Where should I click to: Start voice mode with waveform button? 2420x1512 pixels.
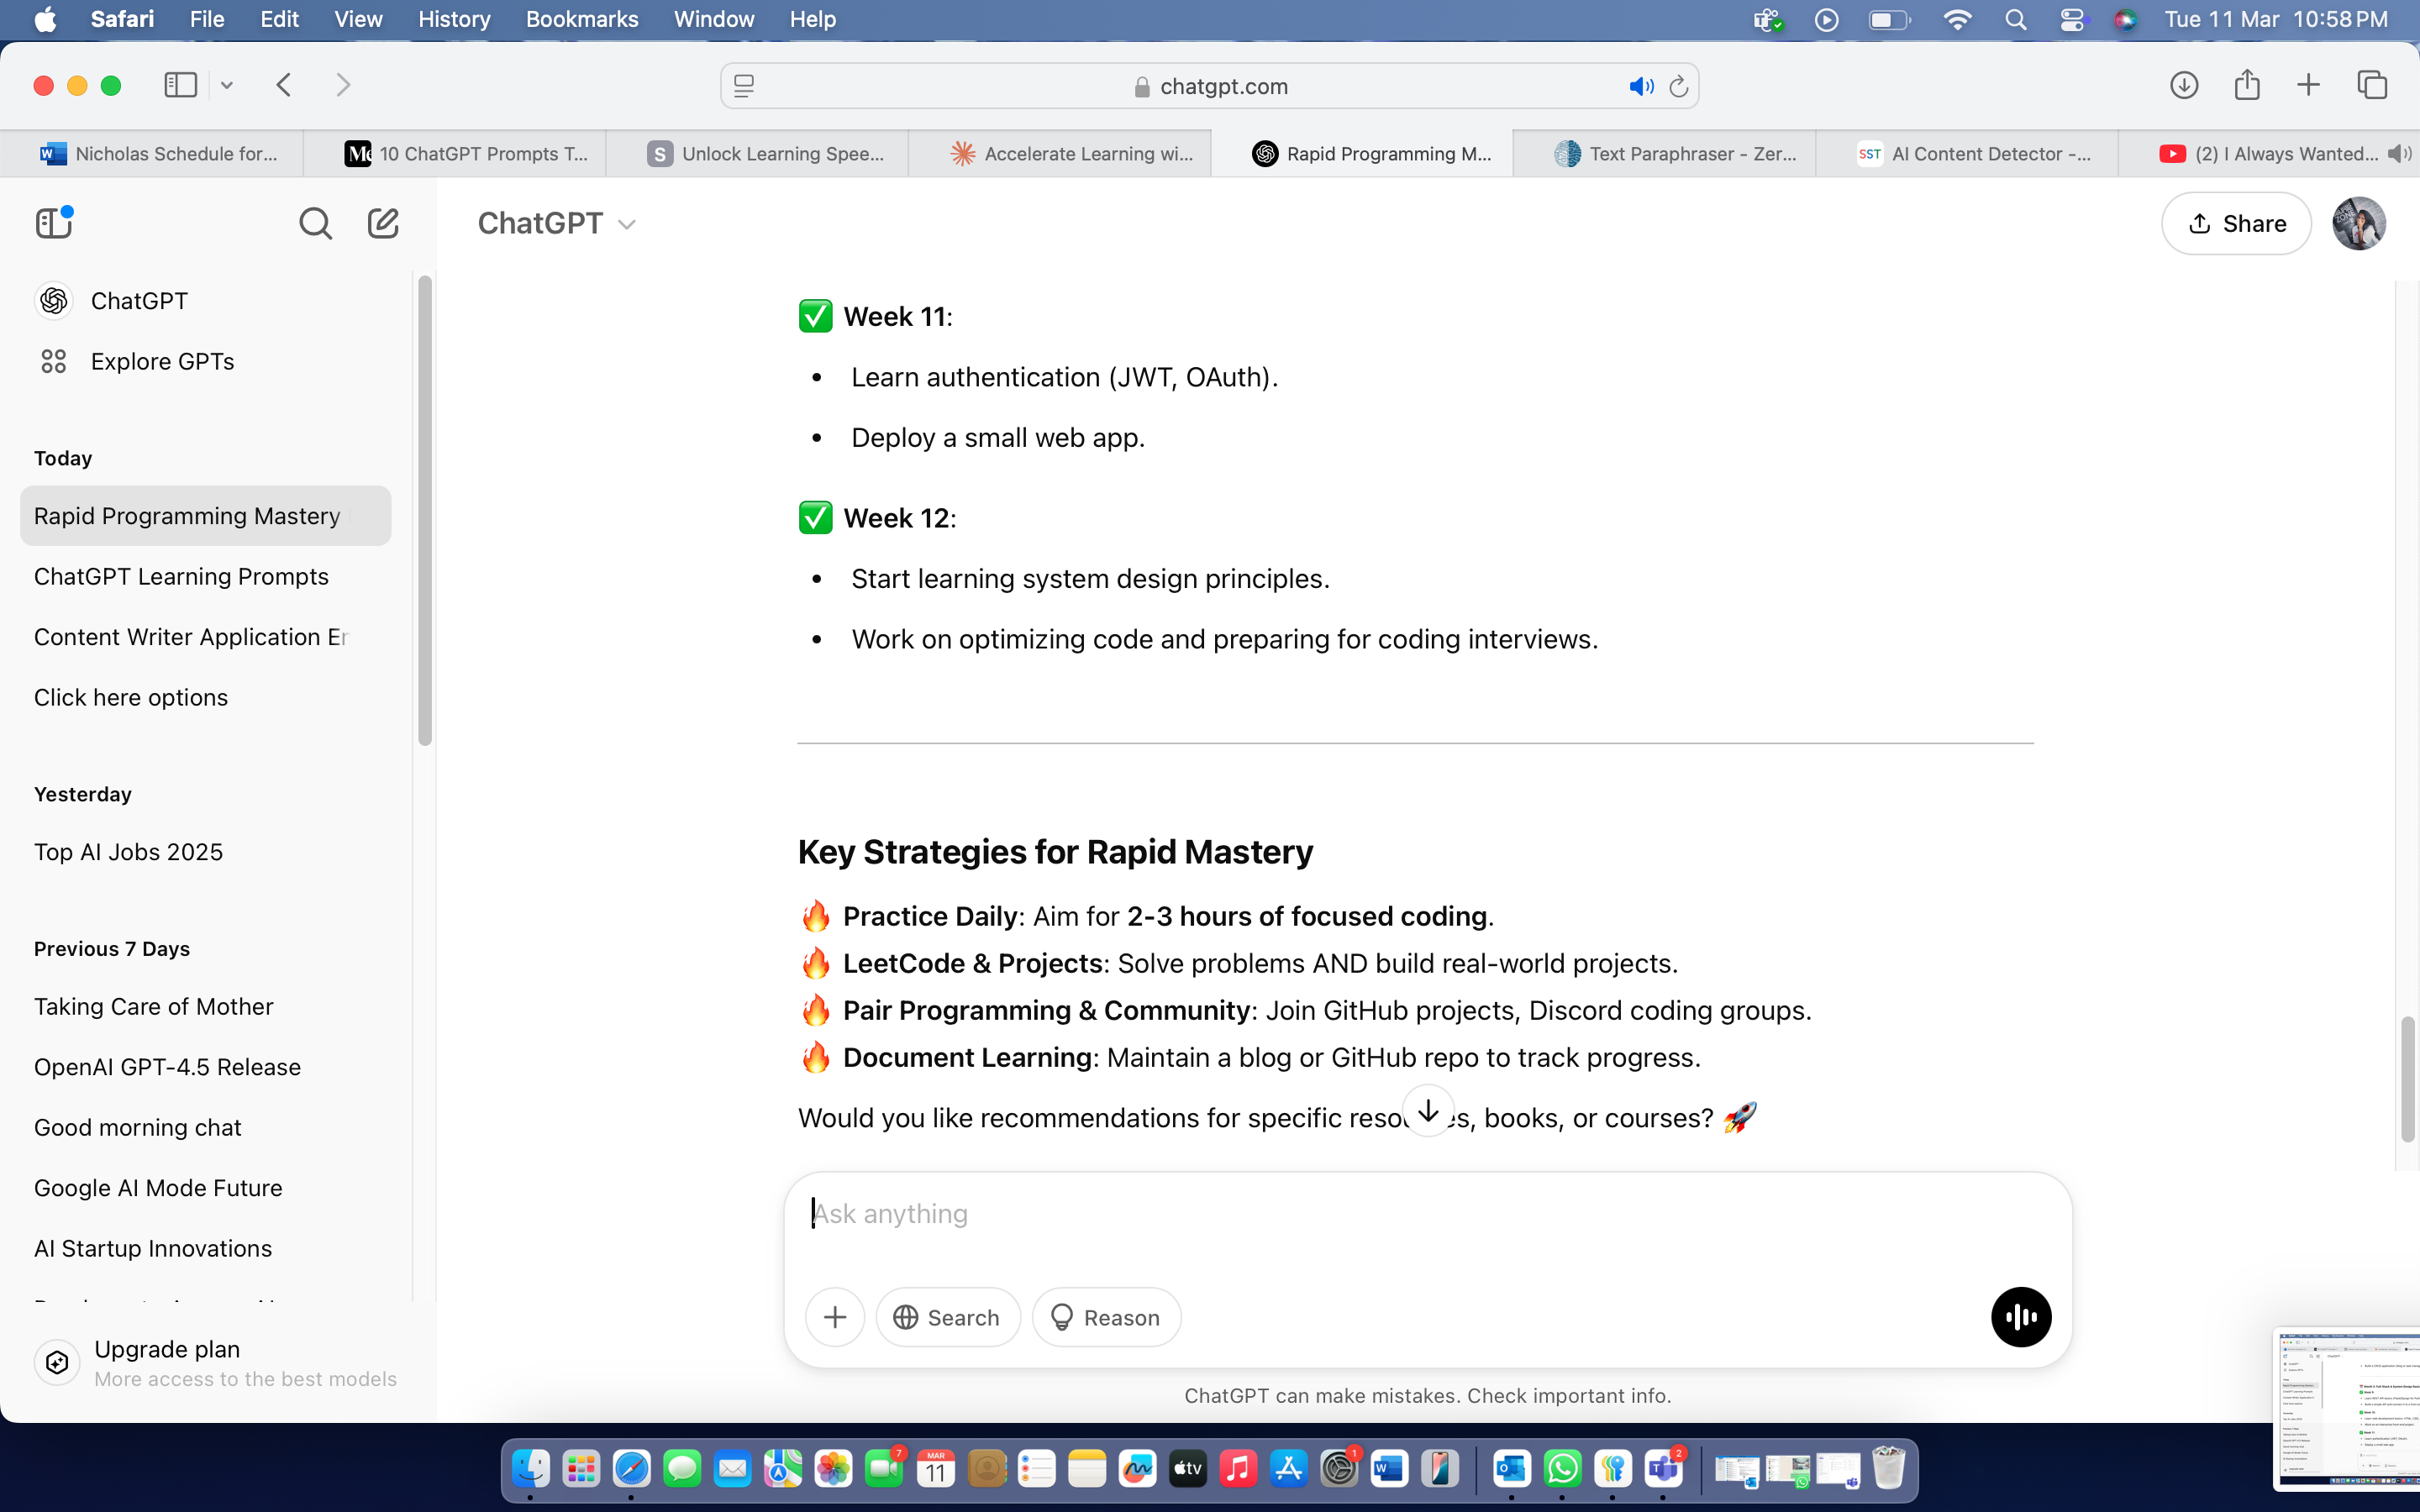[2020, 1317]
